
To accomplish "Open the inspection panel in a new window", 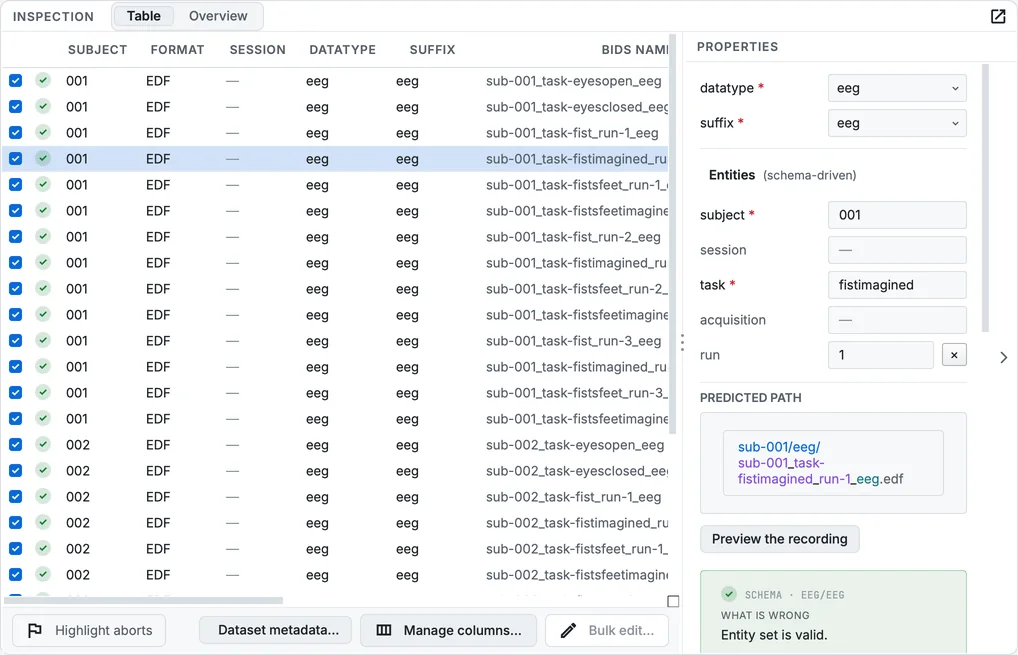I will pyautogui.click(x=998, y=16).
